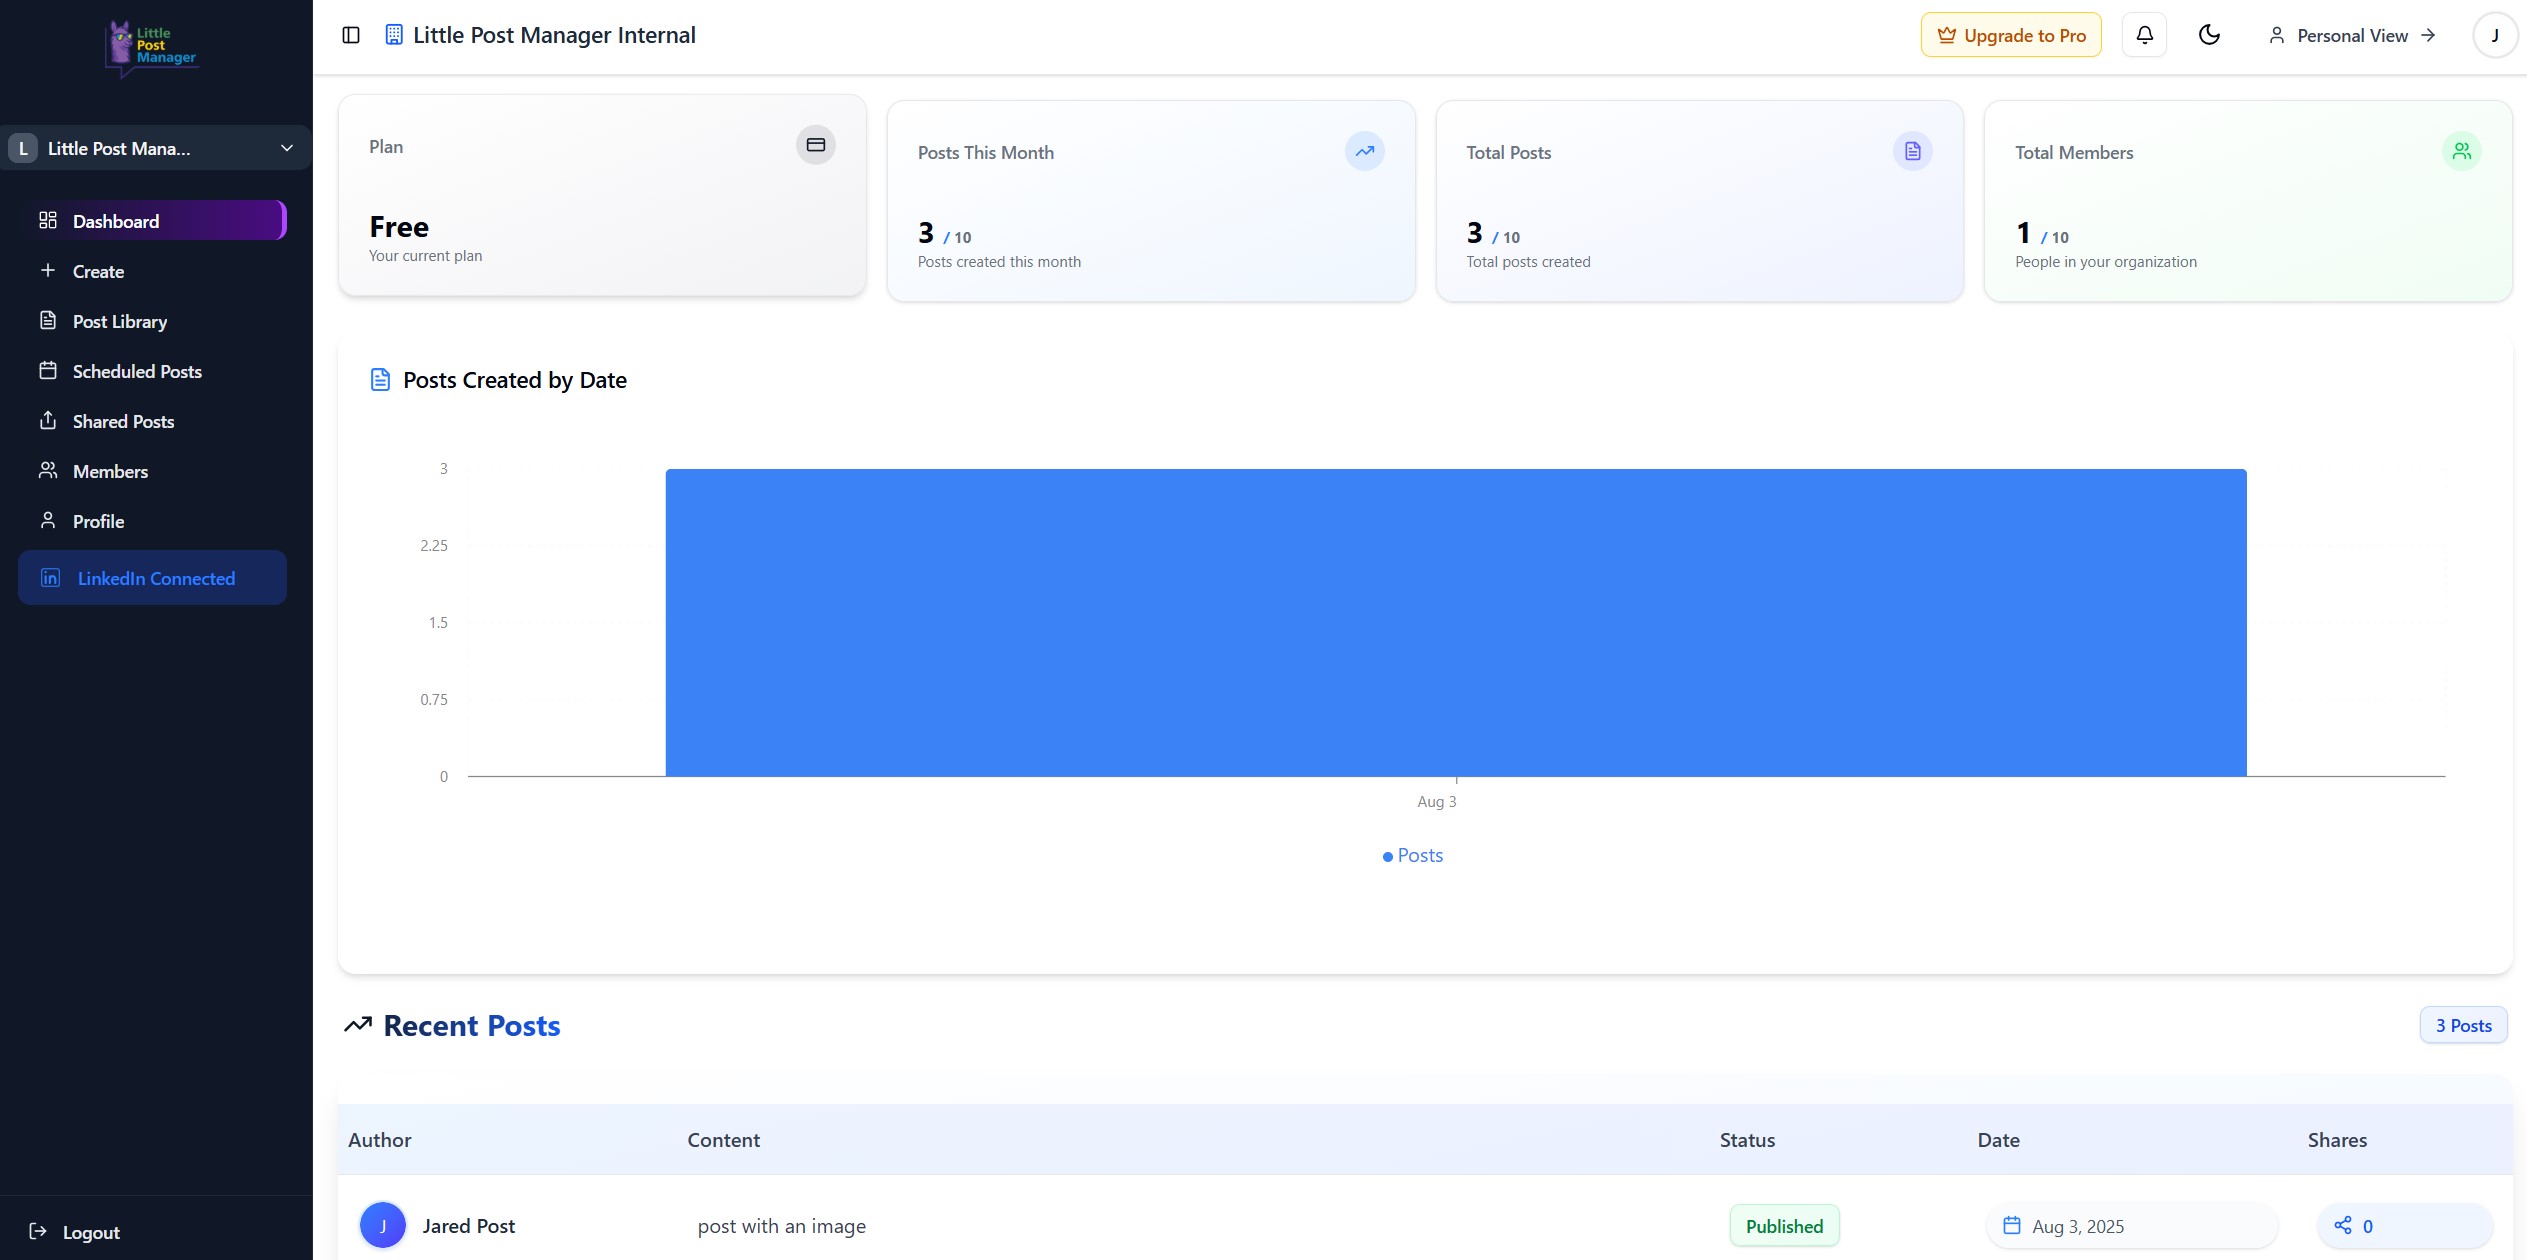The height and width of the screenshot is (1260, 2527).
Task: Open the J user avatar menu
Action: 2494,35
